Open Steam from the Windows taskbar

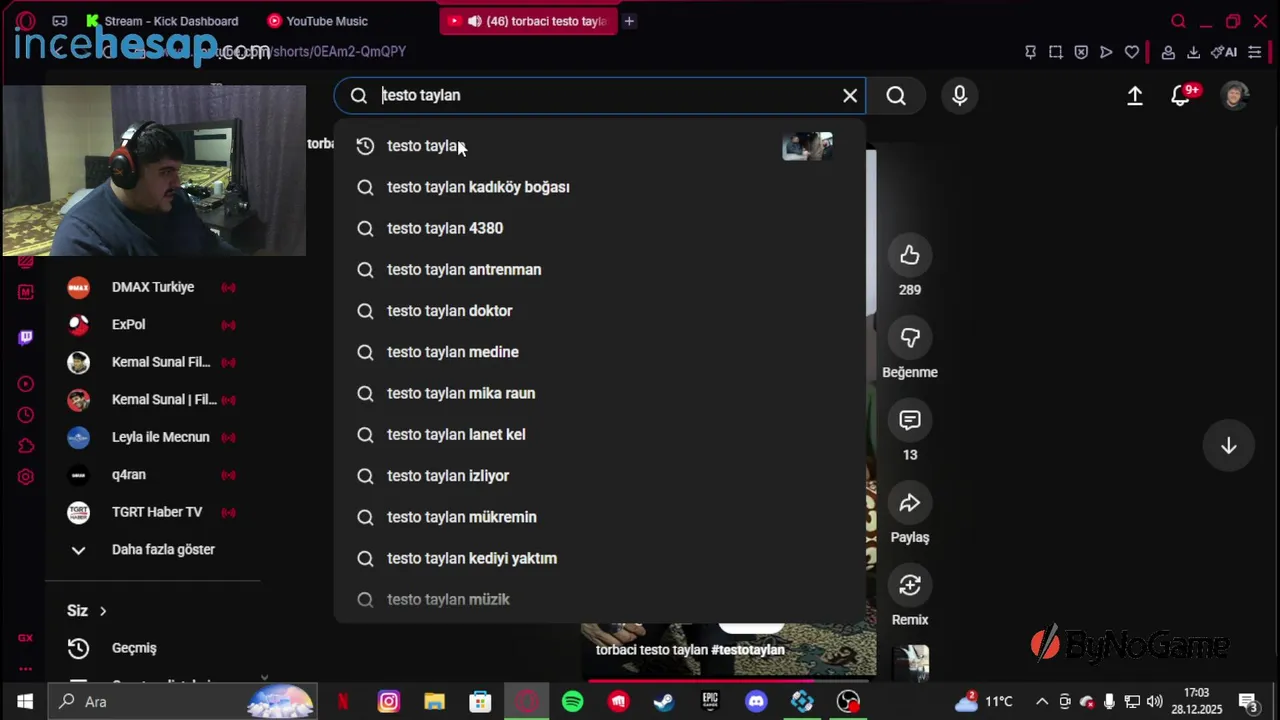665,702
